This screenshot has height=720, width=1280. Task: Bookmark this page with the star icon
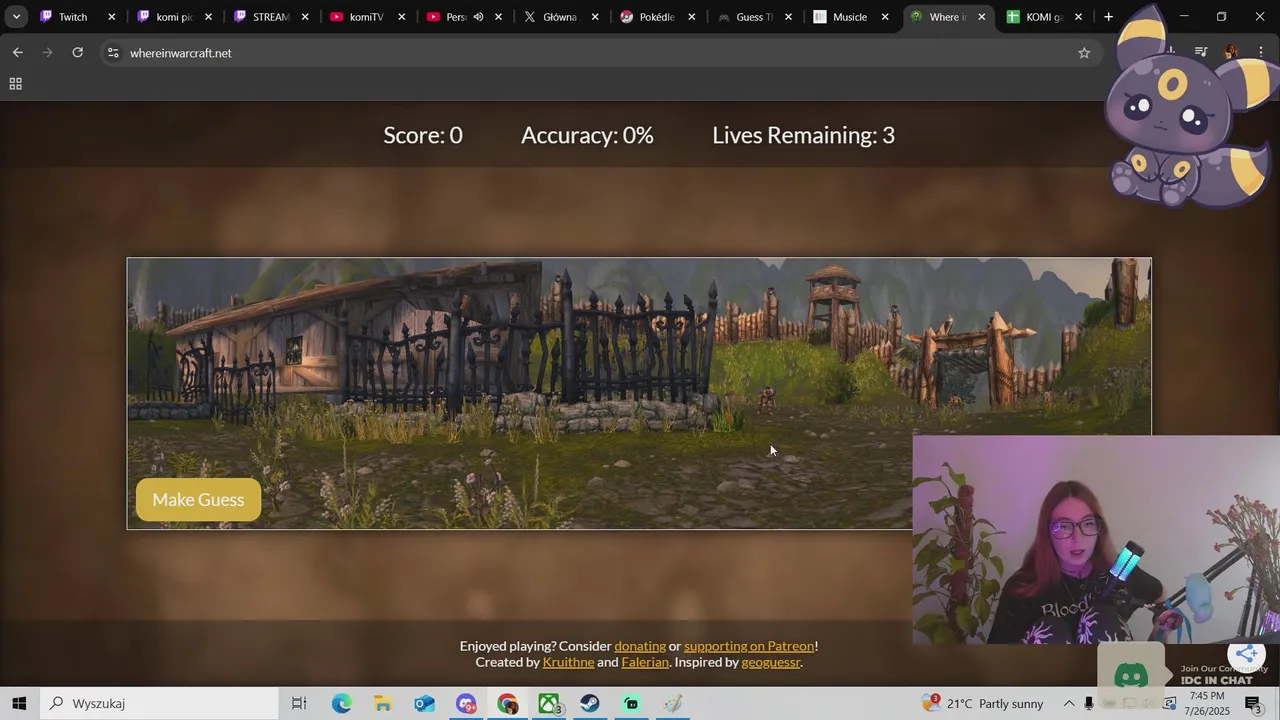point(1084,53)
